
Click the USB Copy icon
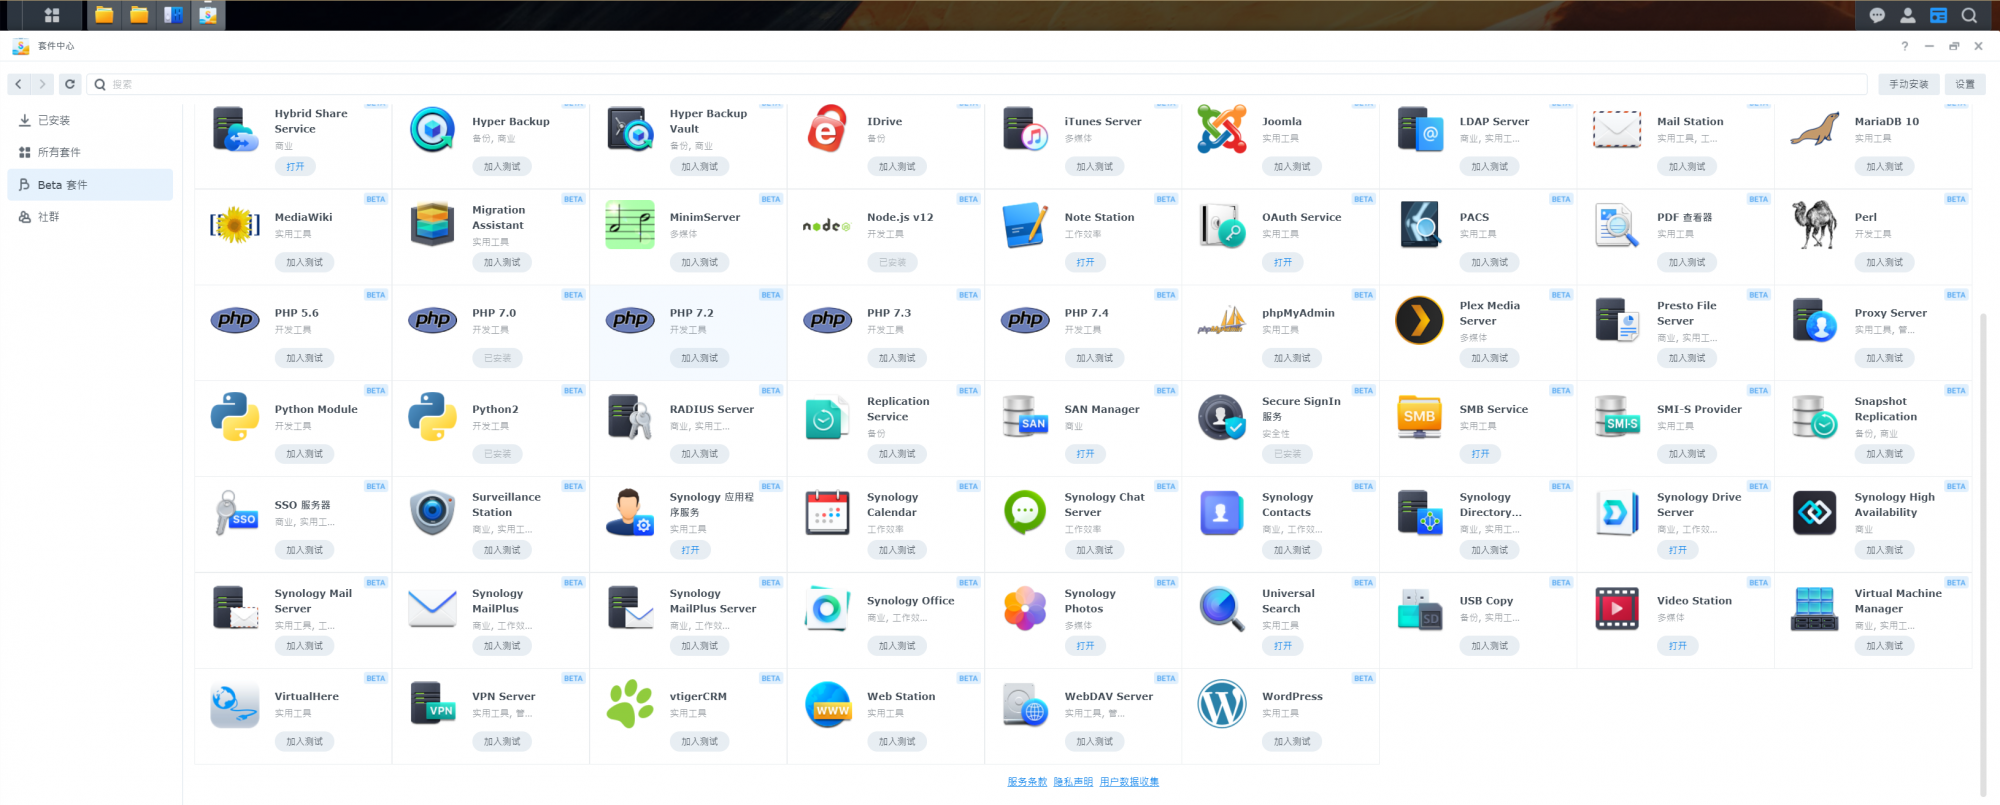pos(1419,609)
